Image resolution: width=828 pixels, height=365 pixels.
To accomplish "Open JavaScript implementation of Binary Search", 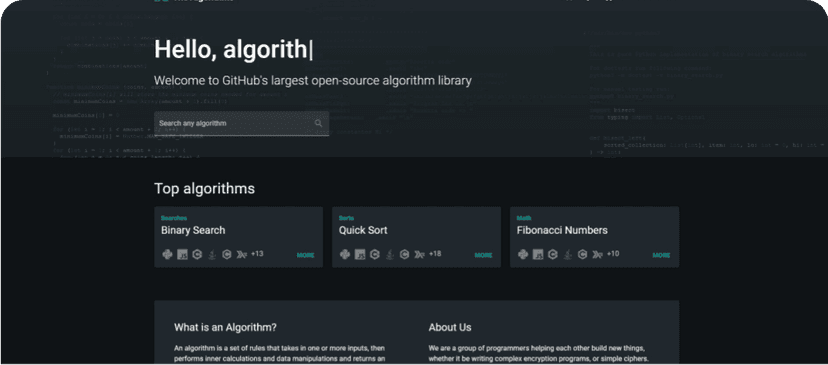I will click(x=182, y=255).
